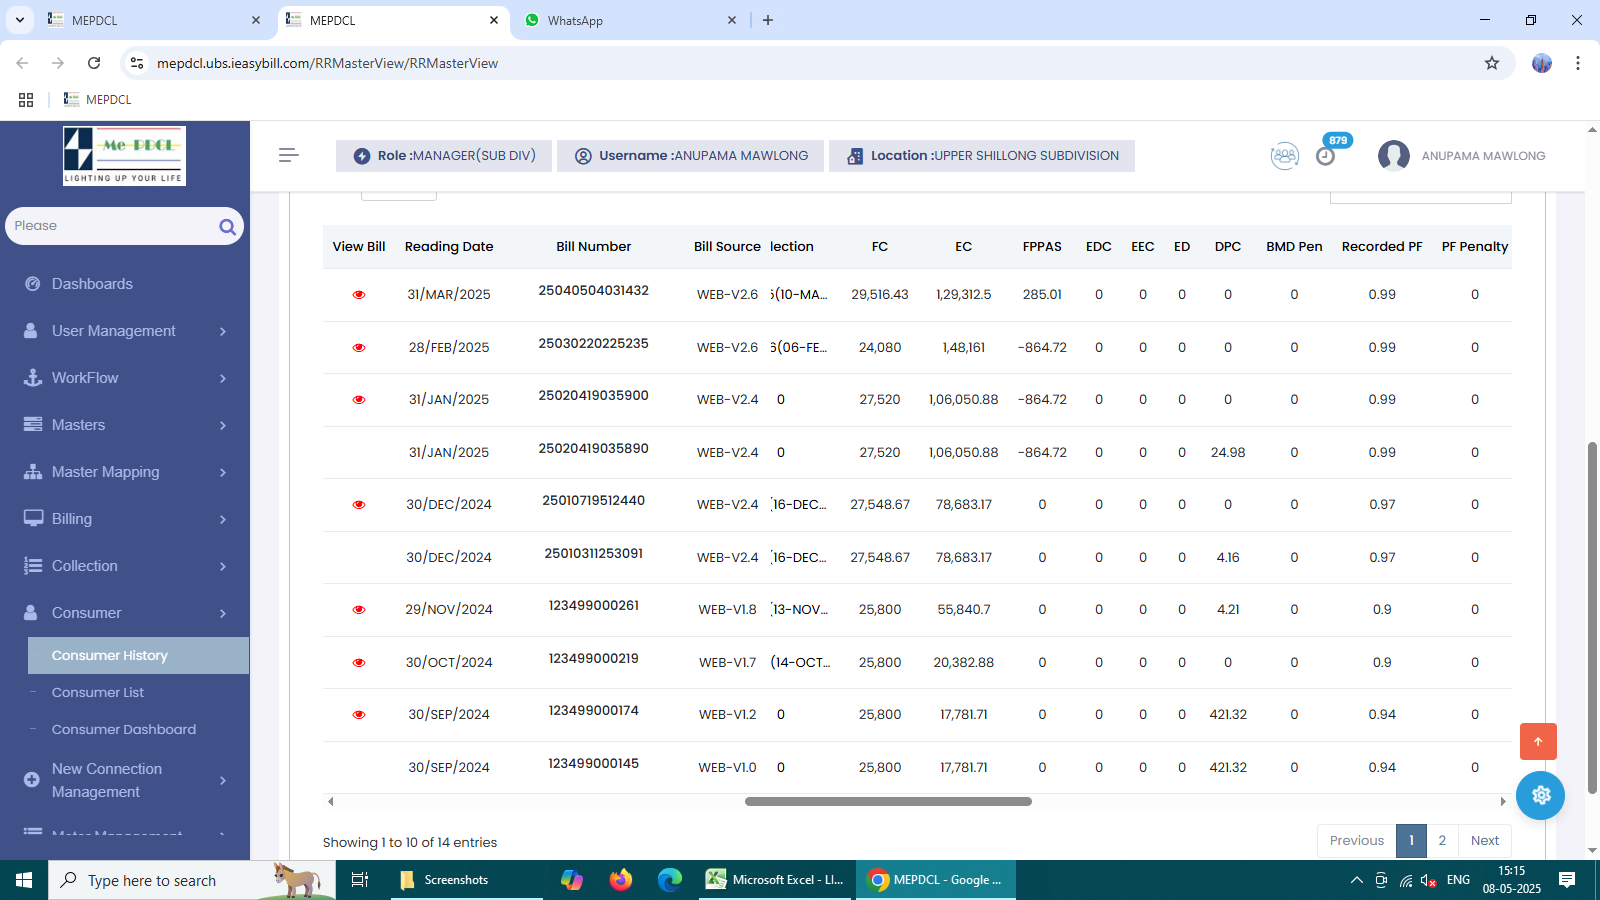Image resolution: width=1600 pixels, height=900 pixels.
Task: Open the MEPDCL bookmark in bookmarks bar
Action: coord(97,100)
